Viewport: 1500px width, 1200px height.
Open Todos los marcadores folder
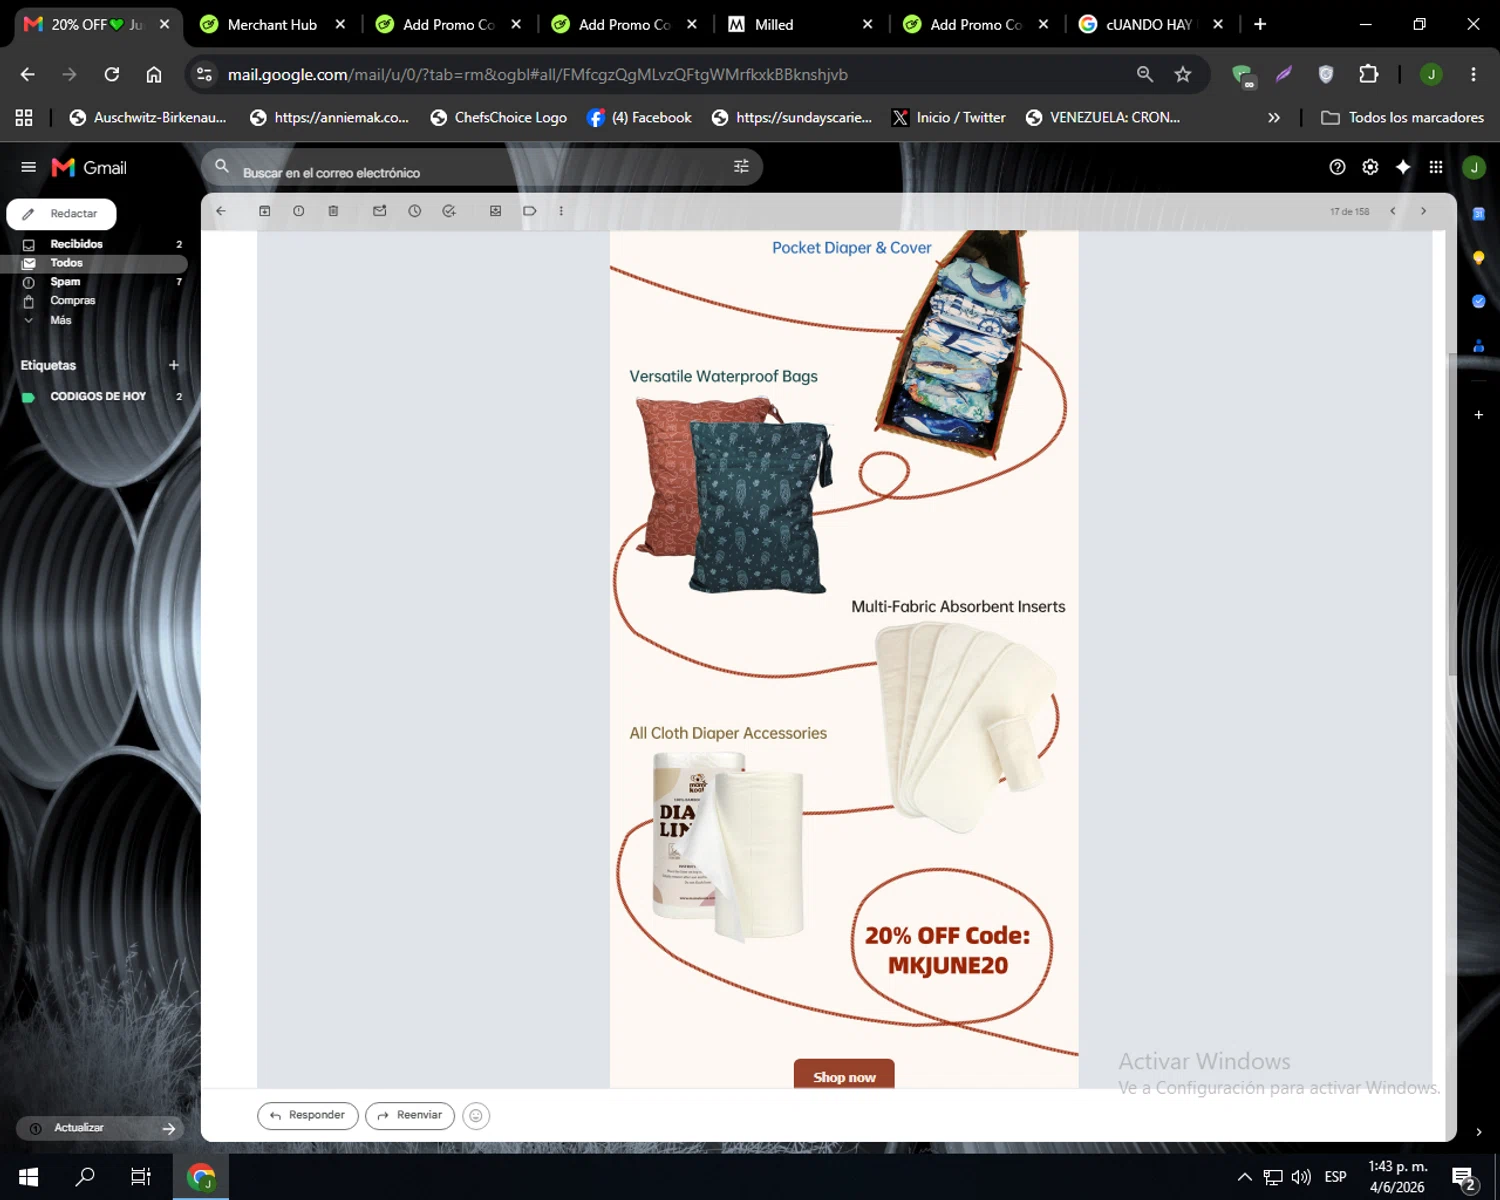tap(1402, 117)
